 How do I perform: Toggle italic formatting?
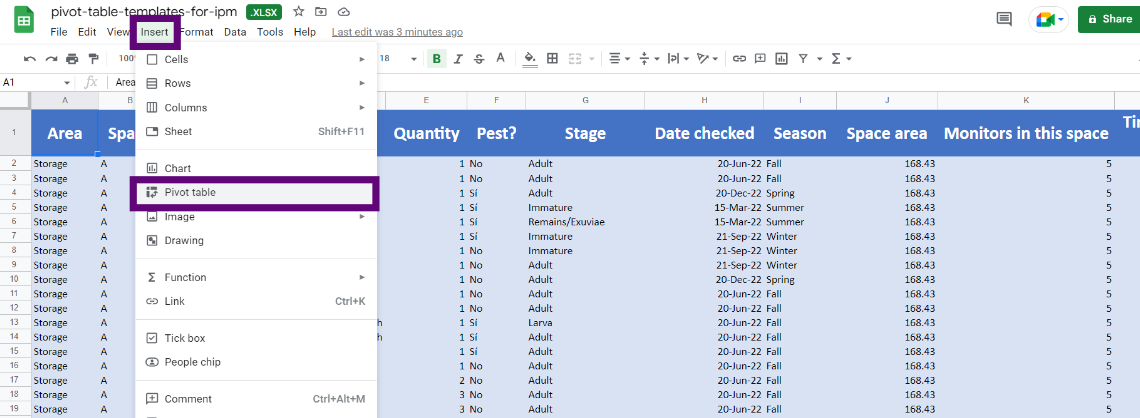(x=458, y=59)
